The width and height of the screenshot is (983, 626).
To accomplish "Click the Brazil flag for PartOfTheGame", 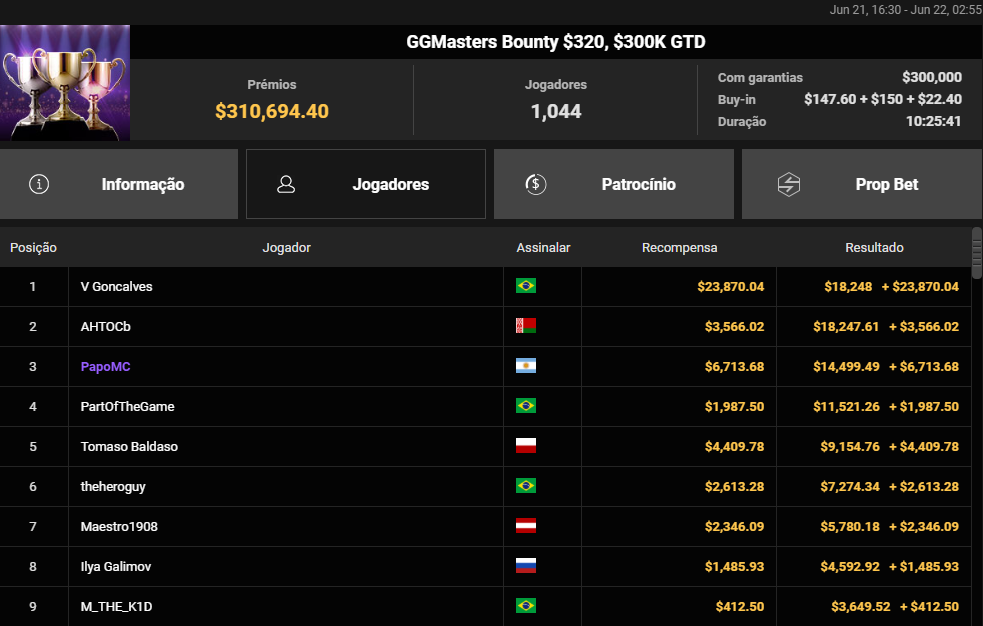I will (525, 406).
